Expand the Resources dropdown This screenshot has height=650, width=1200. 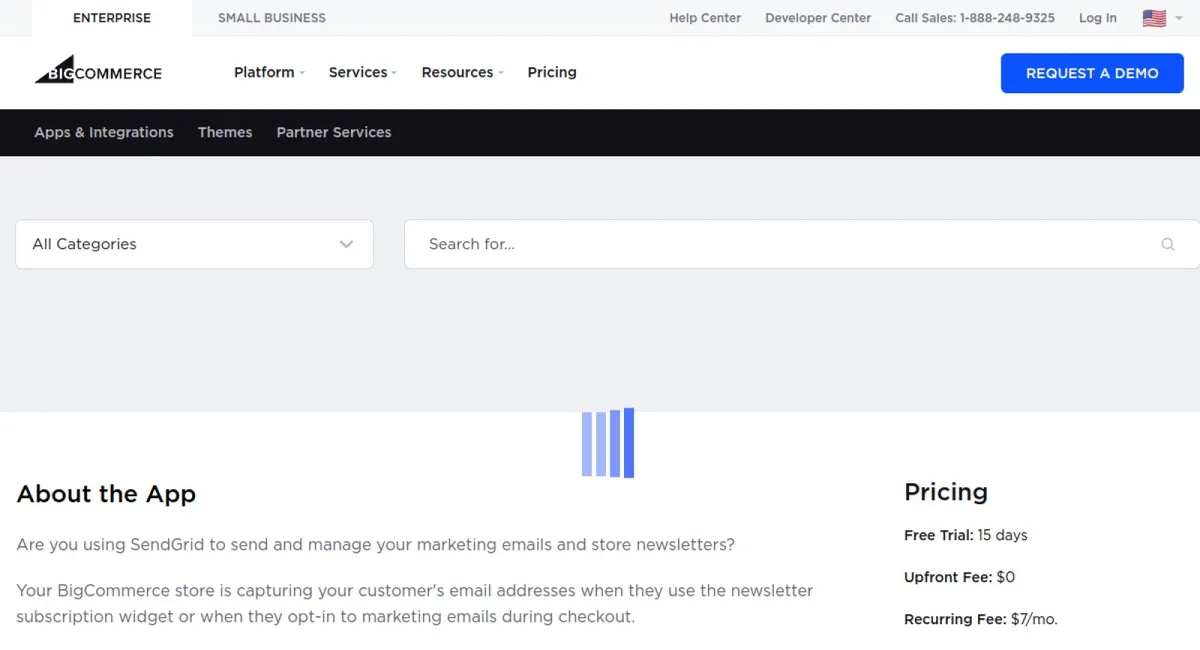click(458, 72)
